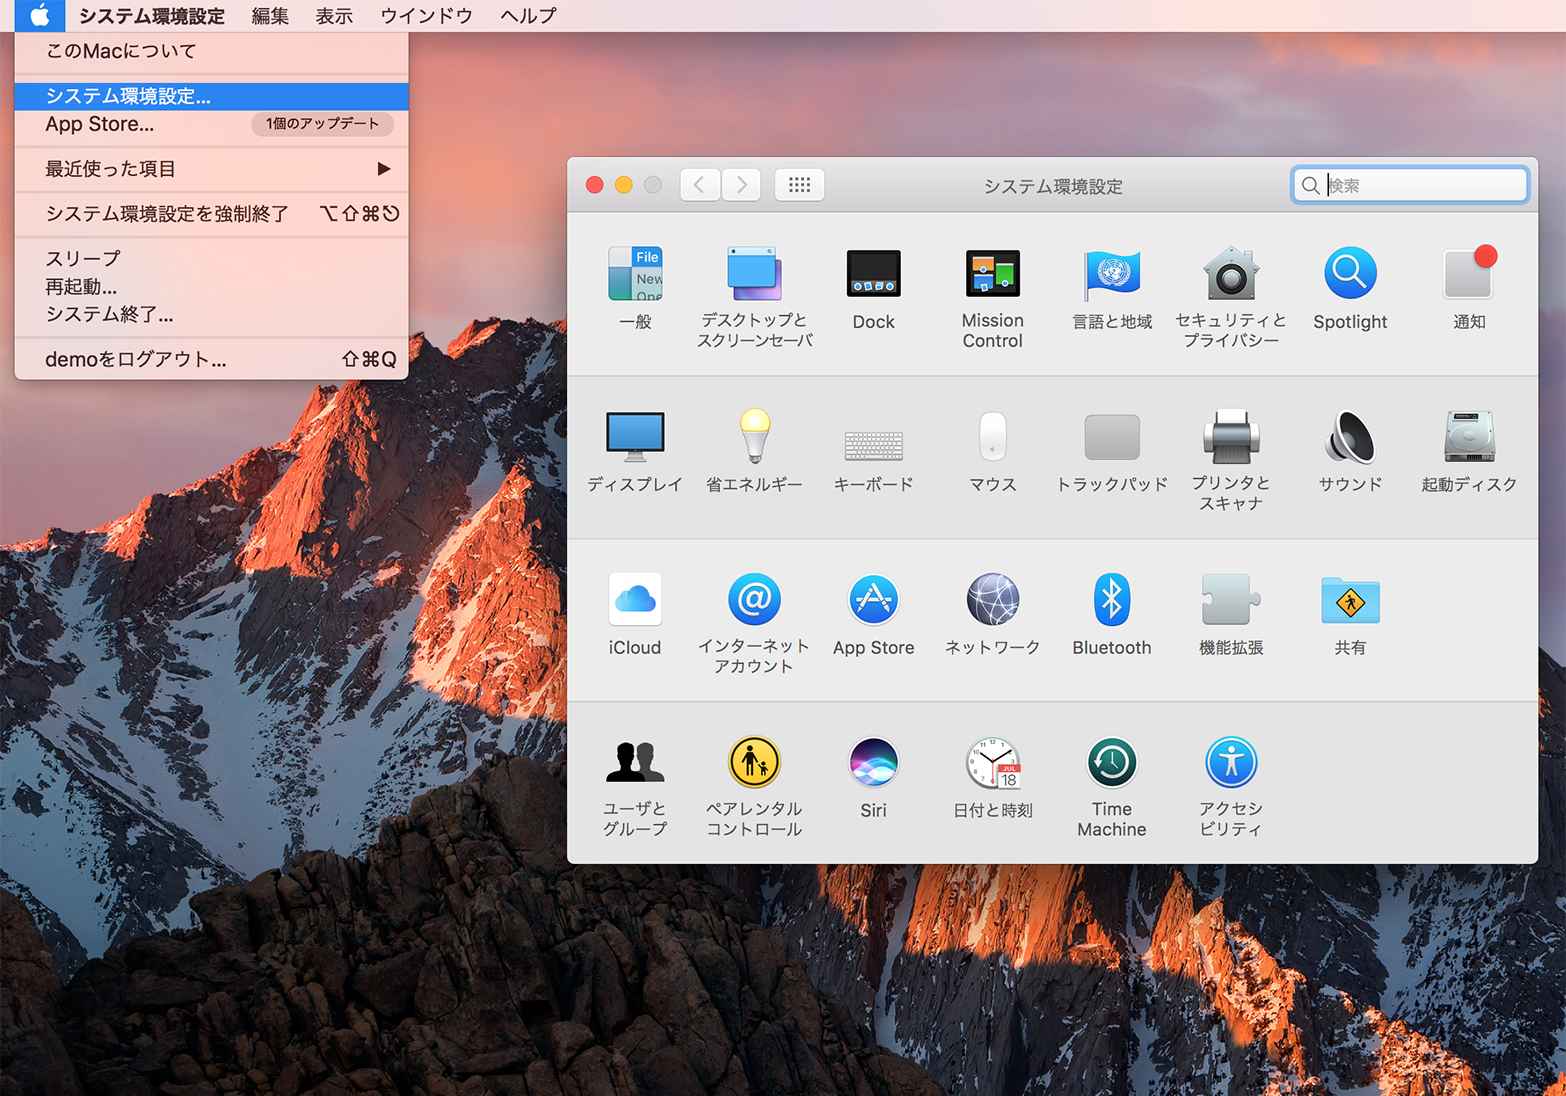Choose スリープ (Sleep) menu item
This screenshot has width=1566, height=1096.
click(211, 258)
